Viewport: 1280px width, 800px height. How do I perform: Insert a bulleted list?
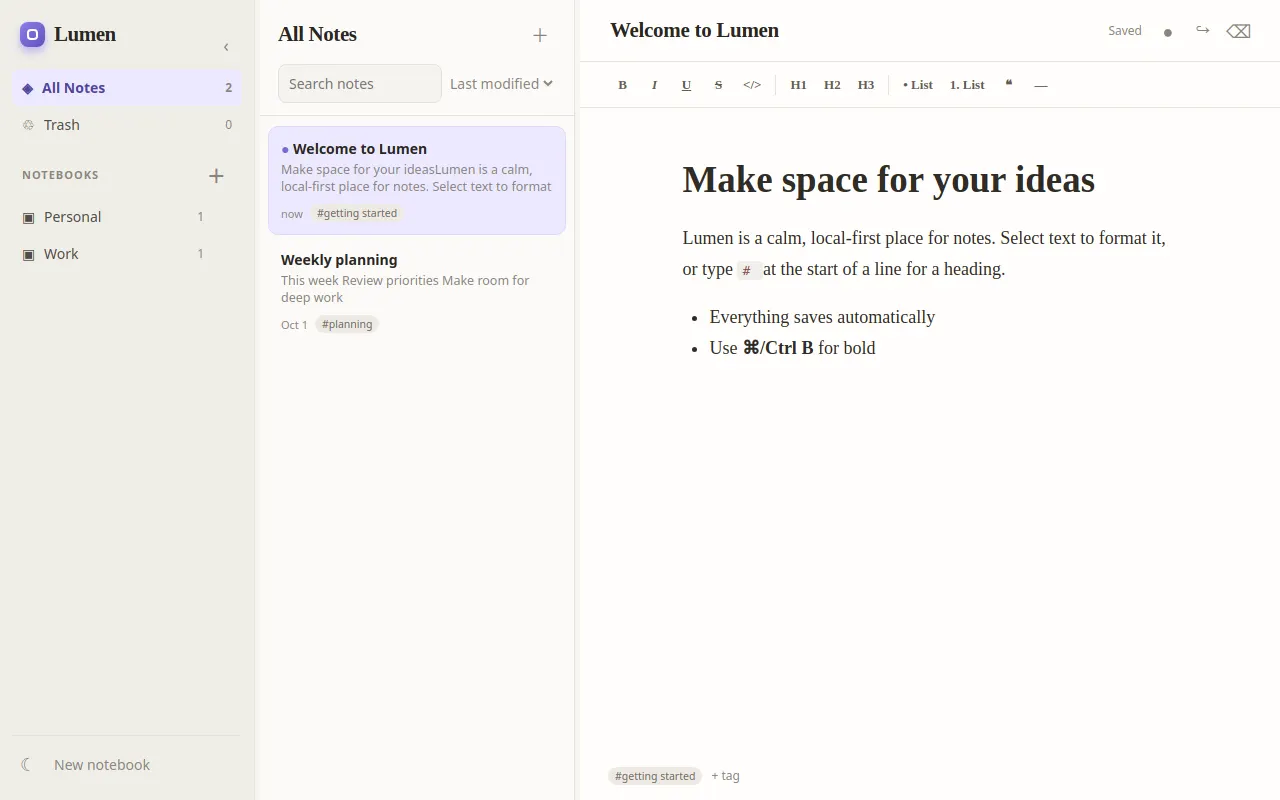coord(918,85)
